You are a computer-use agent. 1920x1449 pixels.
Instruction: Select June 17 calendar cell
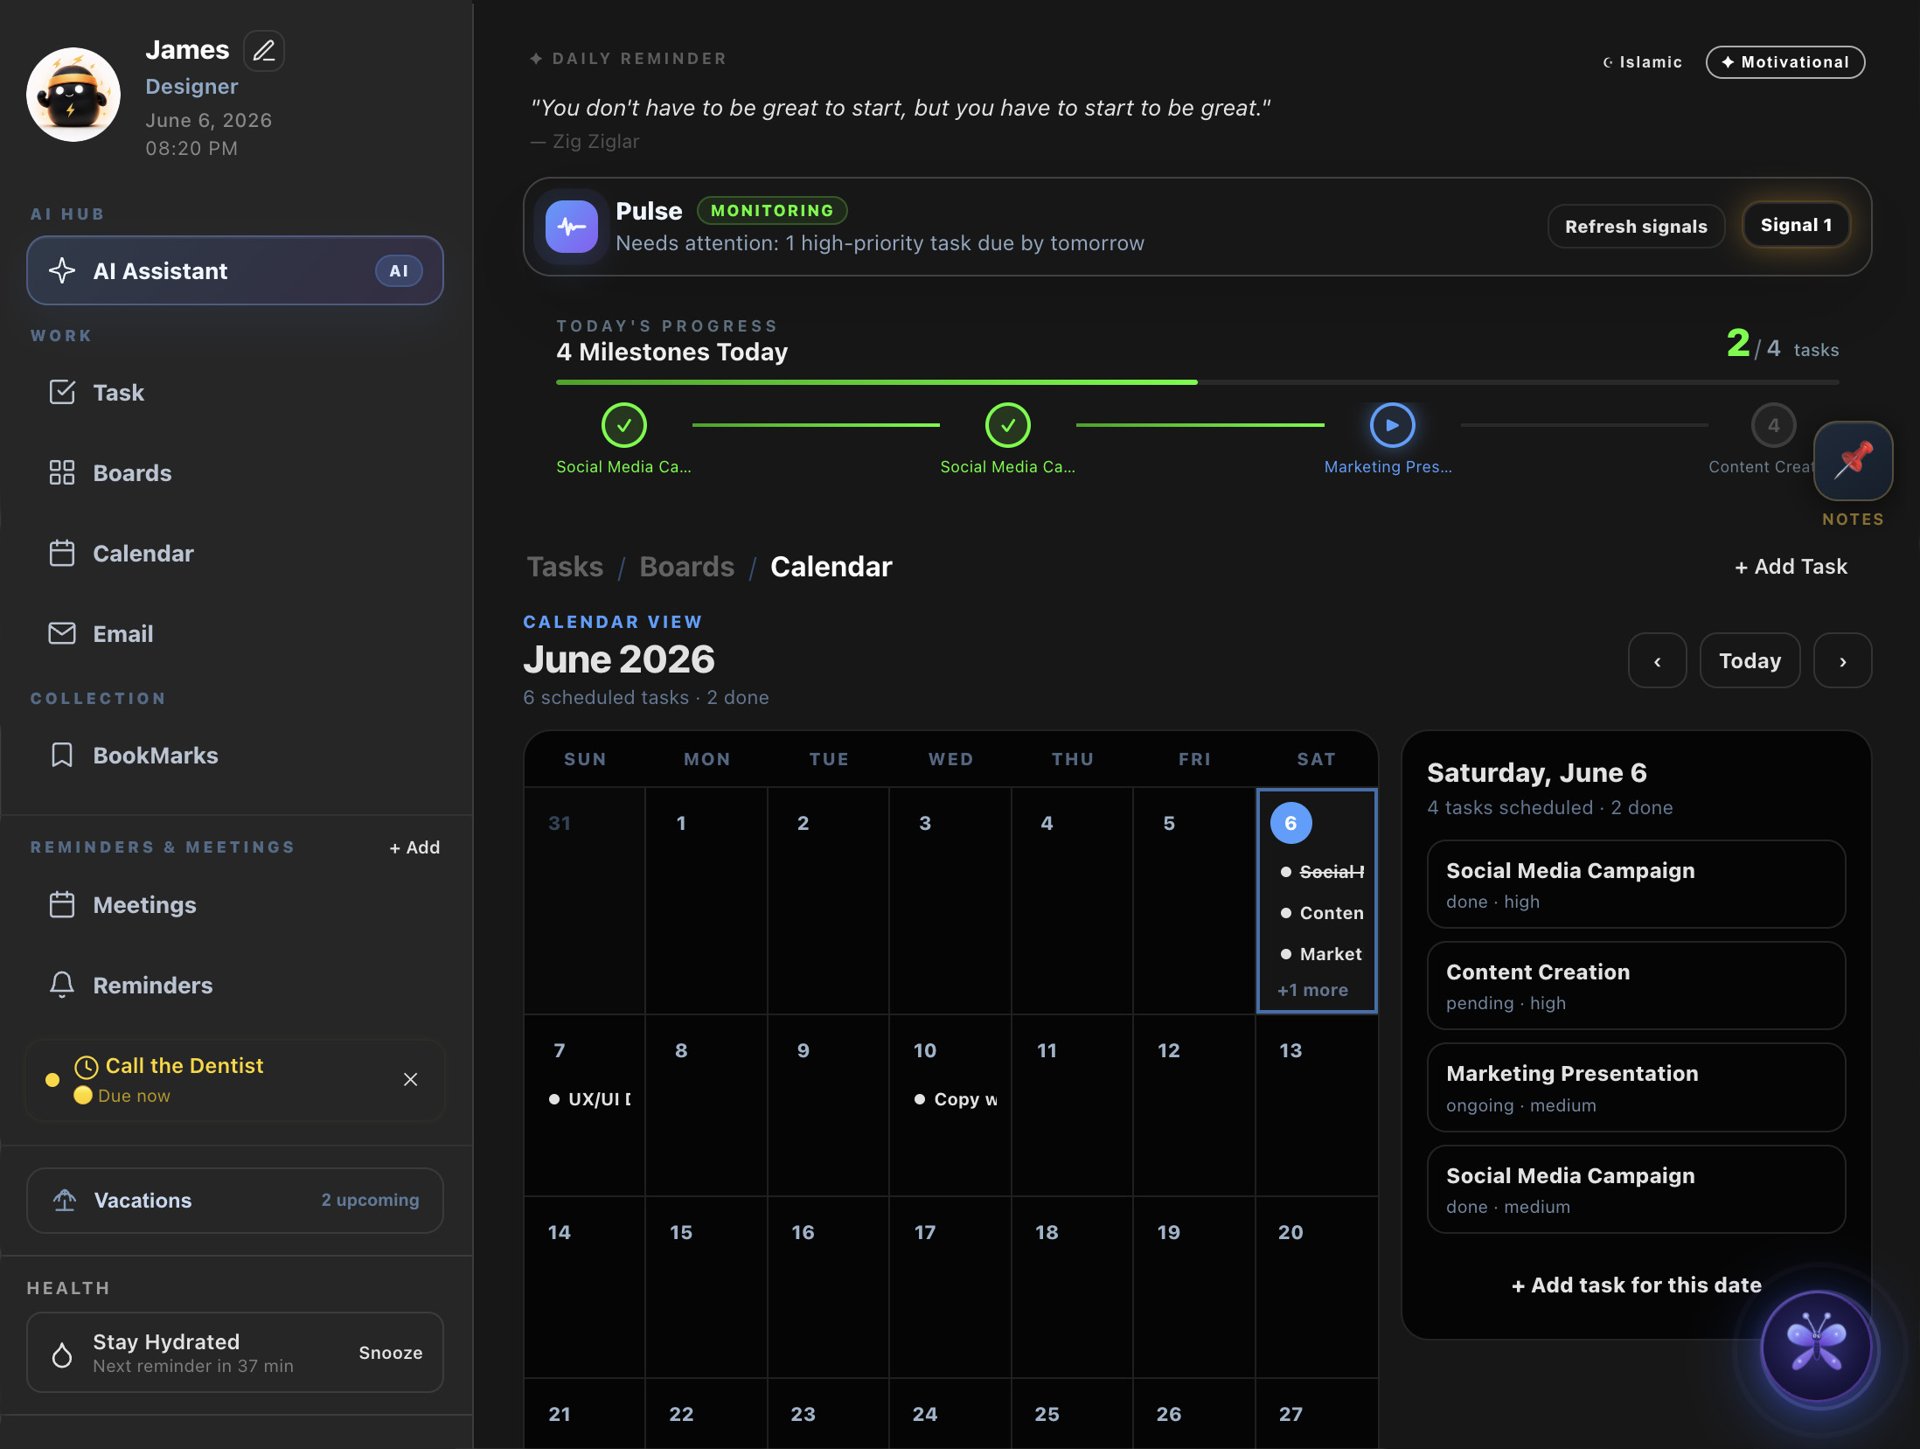[950, 1287]
